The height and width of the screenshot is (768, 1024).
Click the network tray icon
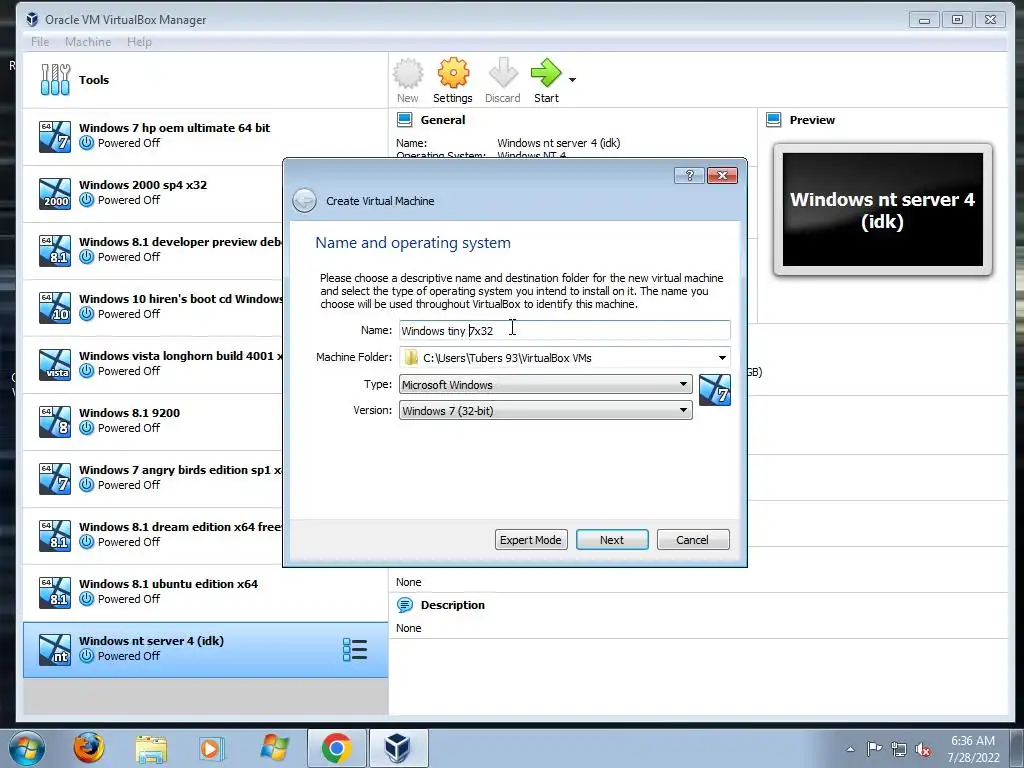point(899,749)
